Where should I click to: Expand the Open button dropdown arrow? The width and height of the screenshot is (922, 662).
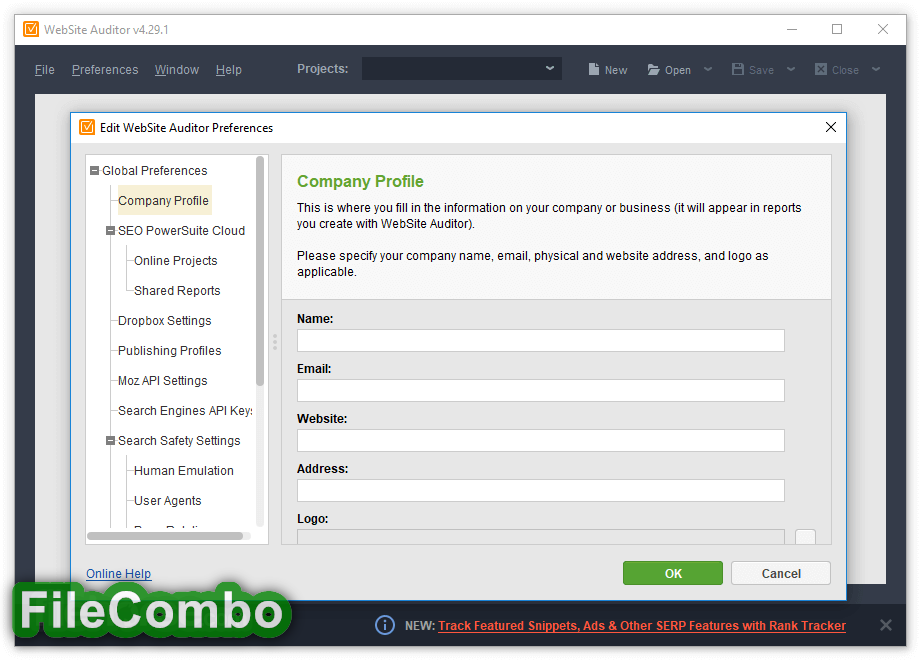708,69
